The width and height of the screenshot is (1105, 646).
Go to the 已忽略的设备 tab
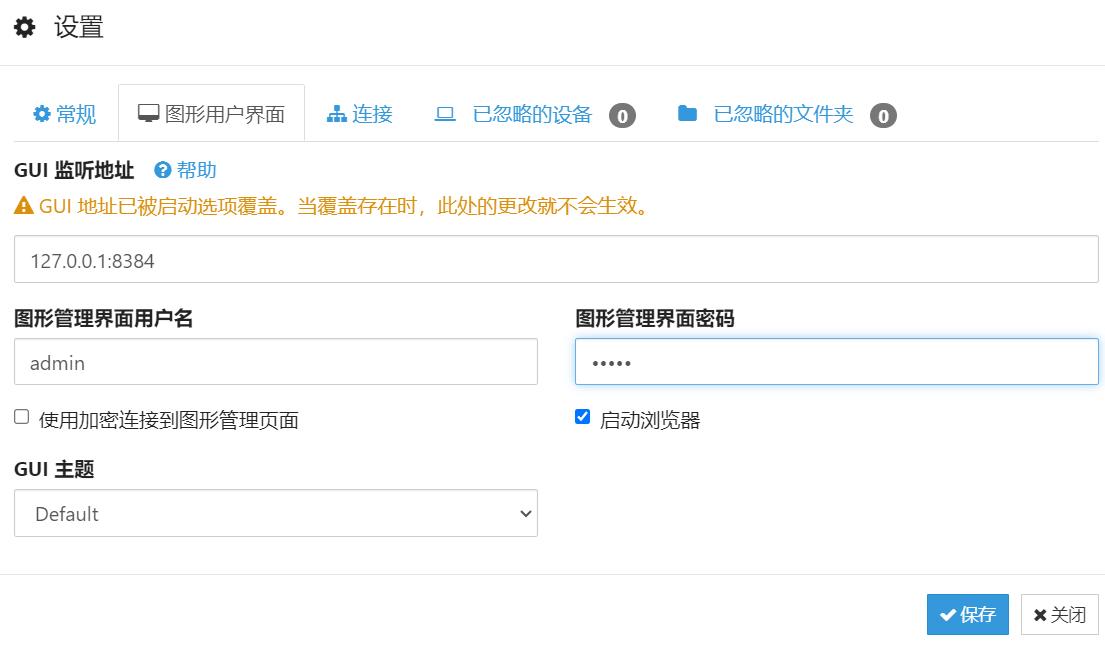point(535,114)
